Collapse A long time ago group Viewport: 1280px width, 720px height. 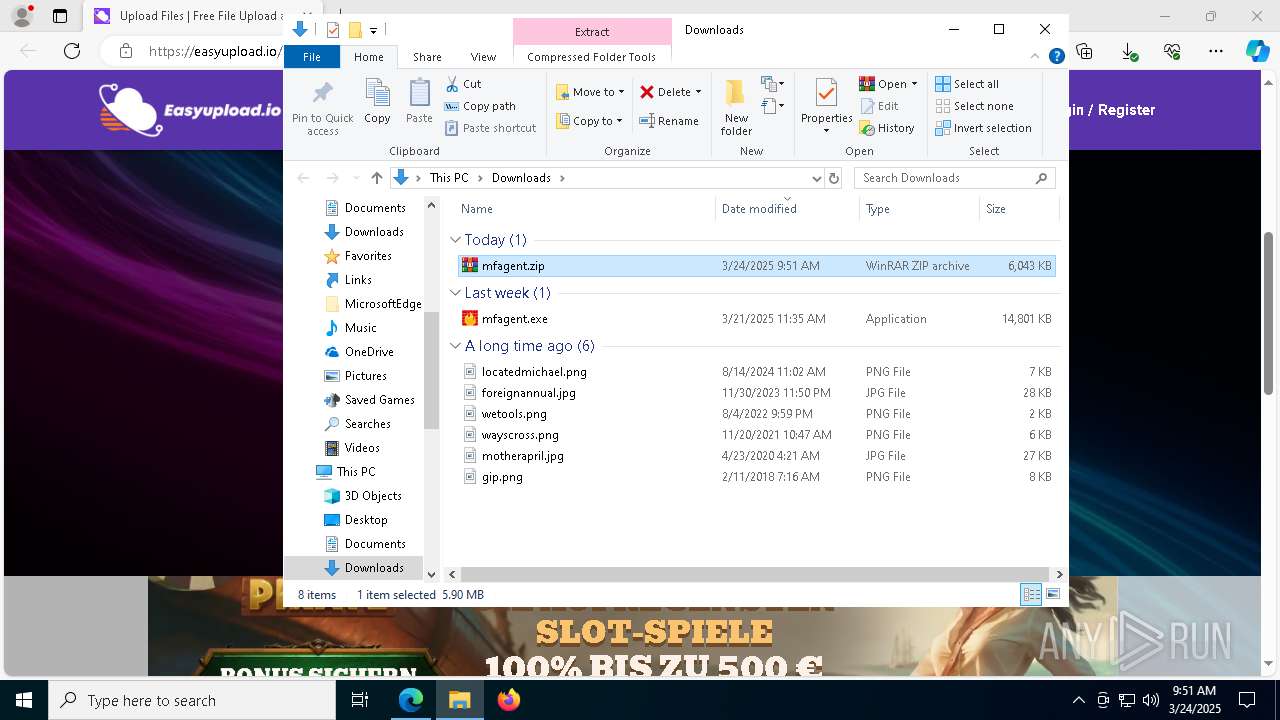[456, 346]
